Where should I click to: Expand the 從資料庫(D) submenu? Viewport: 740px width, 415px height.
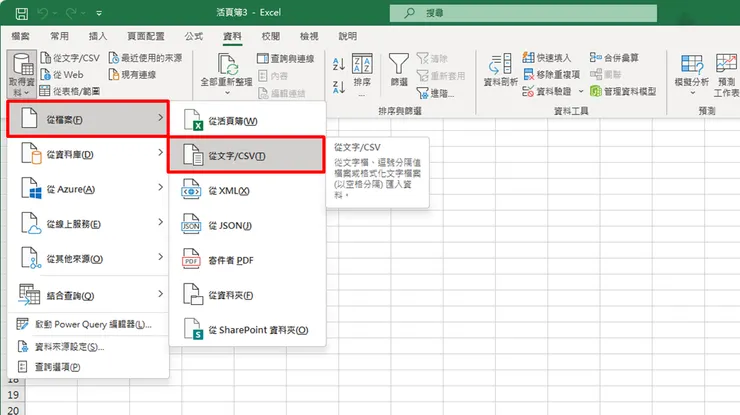tap(88, 154)
